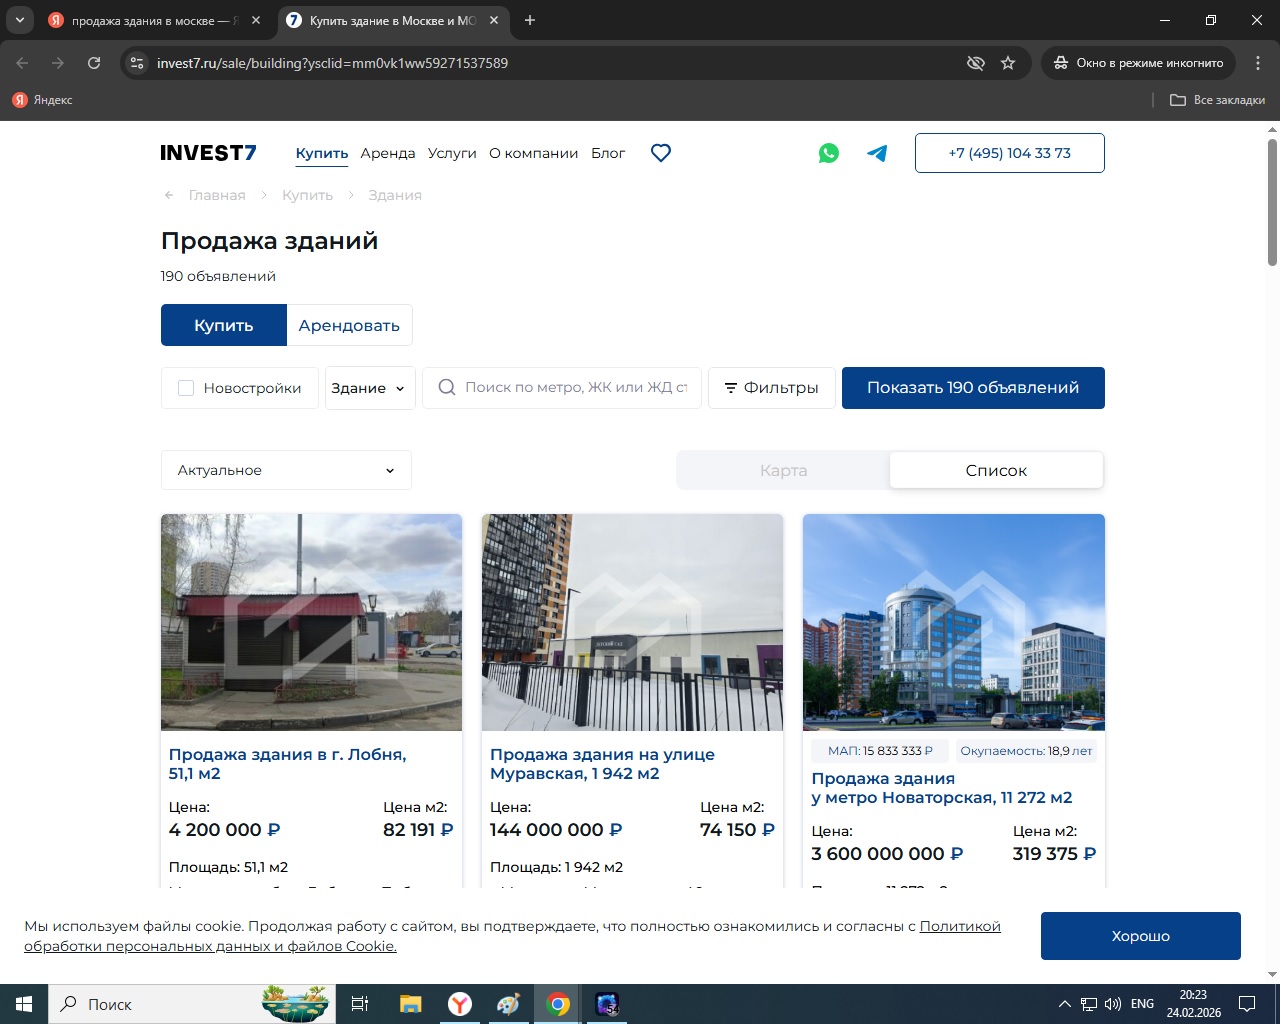Open the site information icon in address bar
This screenshot has height=1024, width=1280.
coord(138,63)
